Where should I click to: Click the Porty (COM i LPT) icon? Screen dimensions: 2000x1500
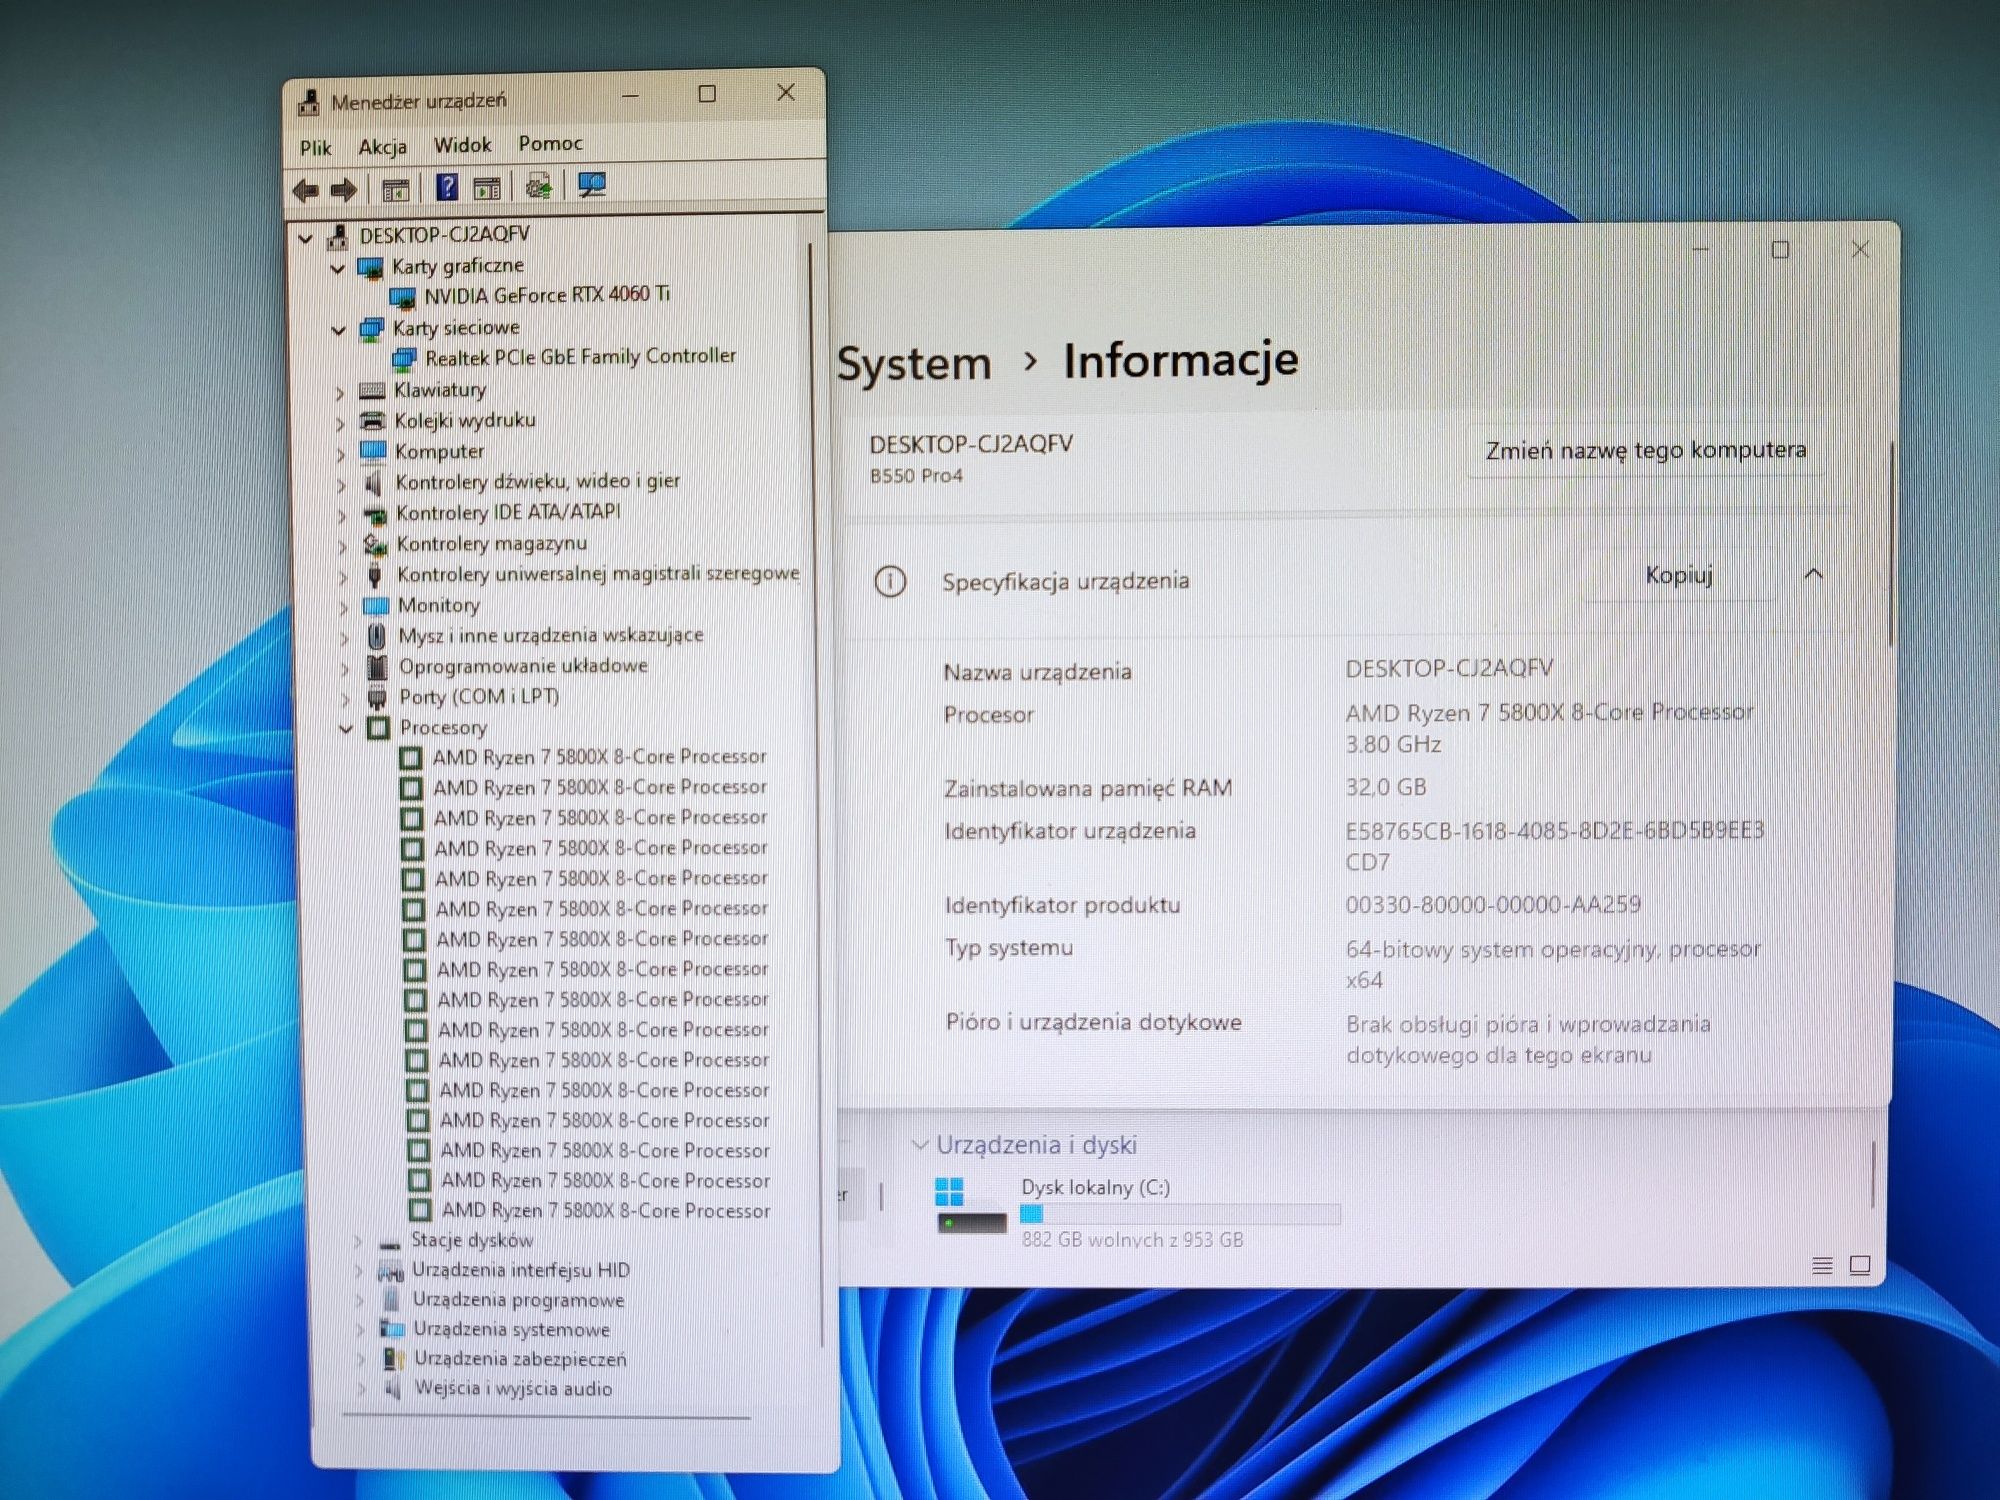377,697
